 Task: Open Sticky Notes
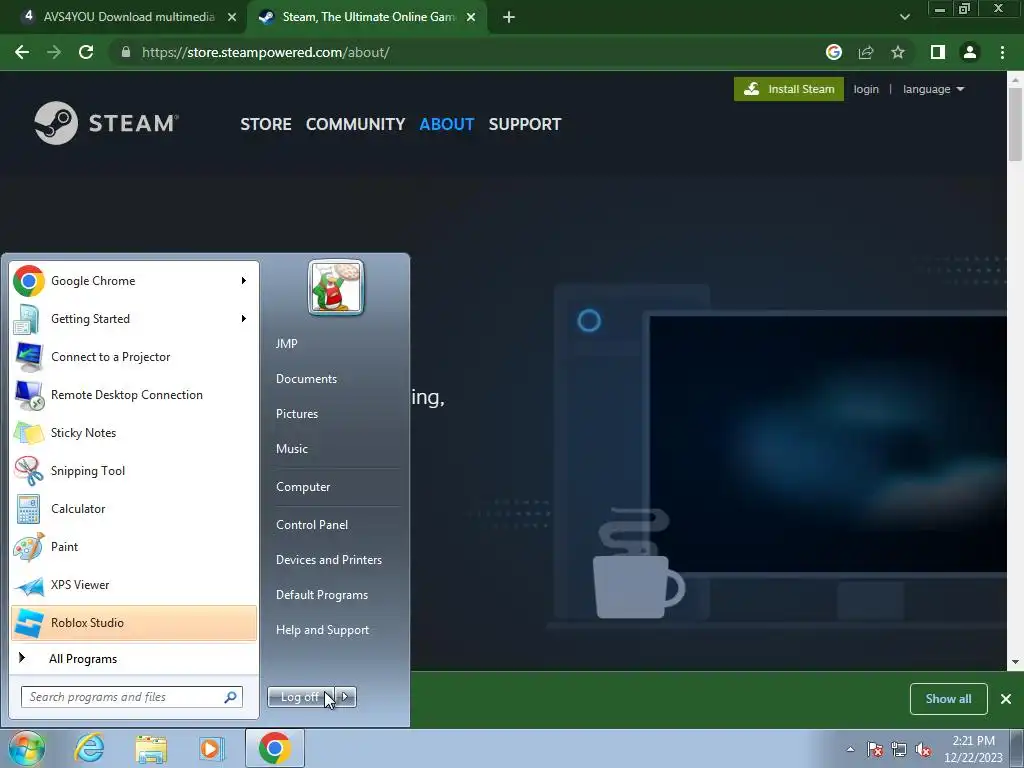click(x=134, y=432)
